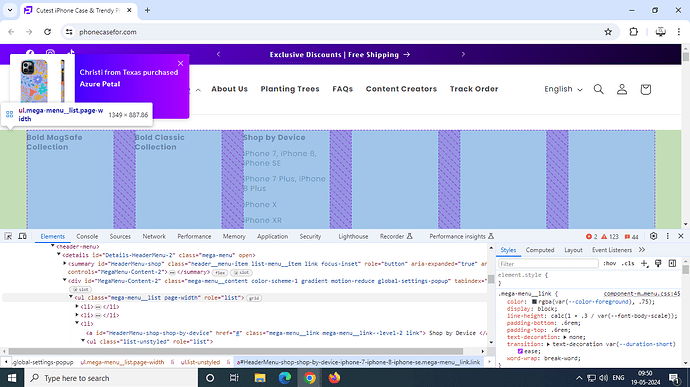
Task: Open the Application tab
Action: [x=272, y=236]
